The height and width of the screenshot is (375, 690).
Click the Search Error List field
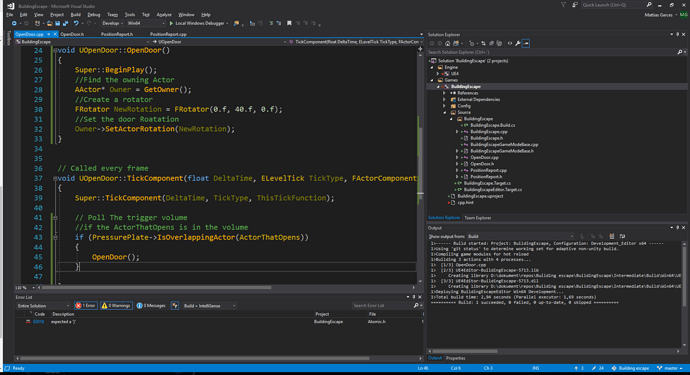[382, 305]
